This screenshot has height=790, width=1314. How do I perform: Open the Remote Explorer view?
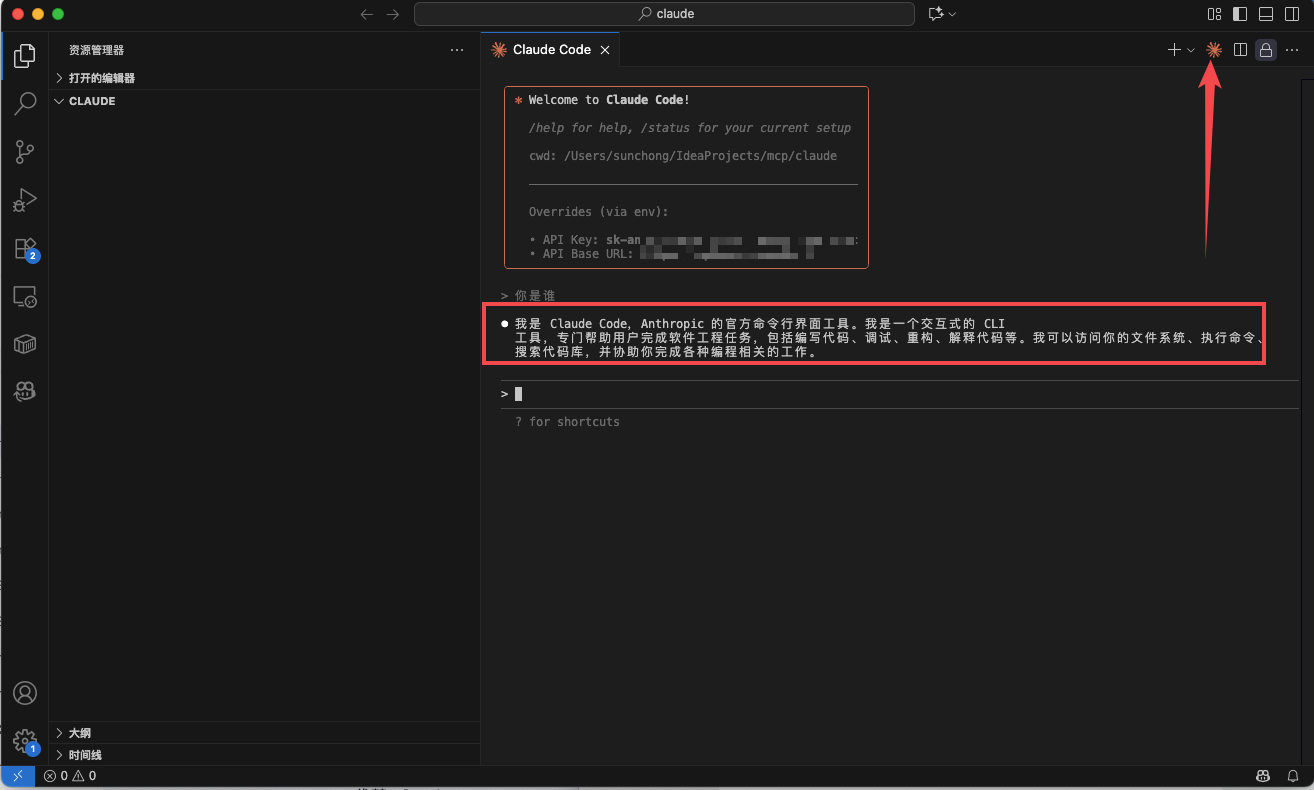click(x=25, y=296)
